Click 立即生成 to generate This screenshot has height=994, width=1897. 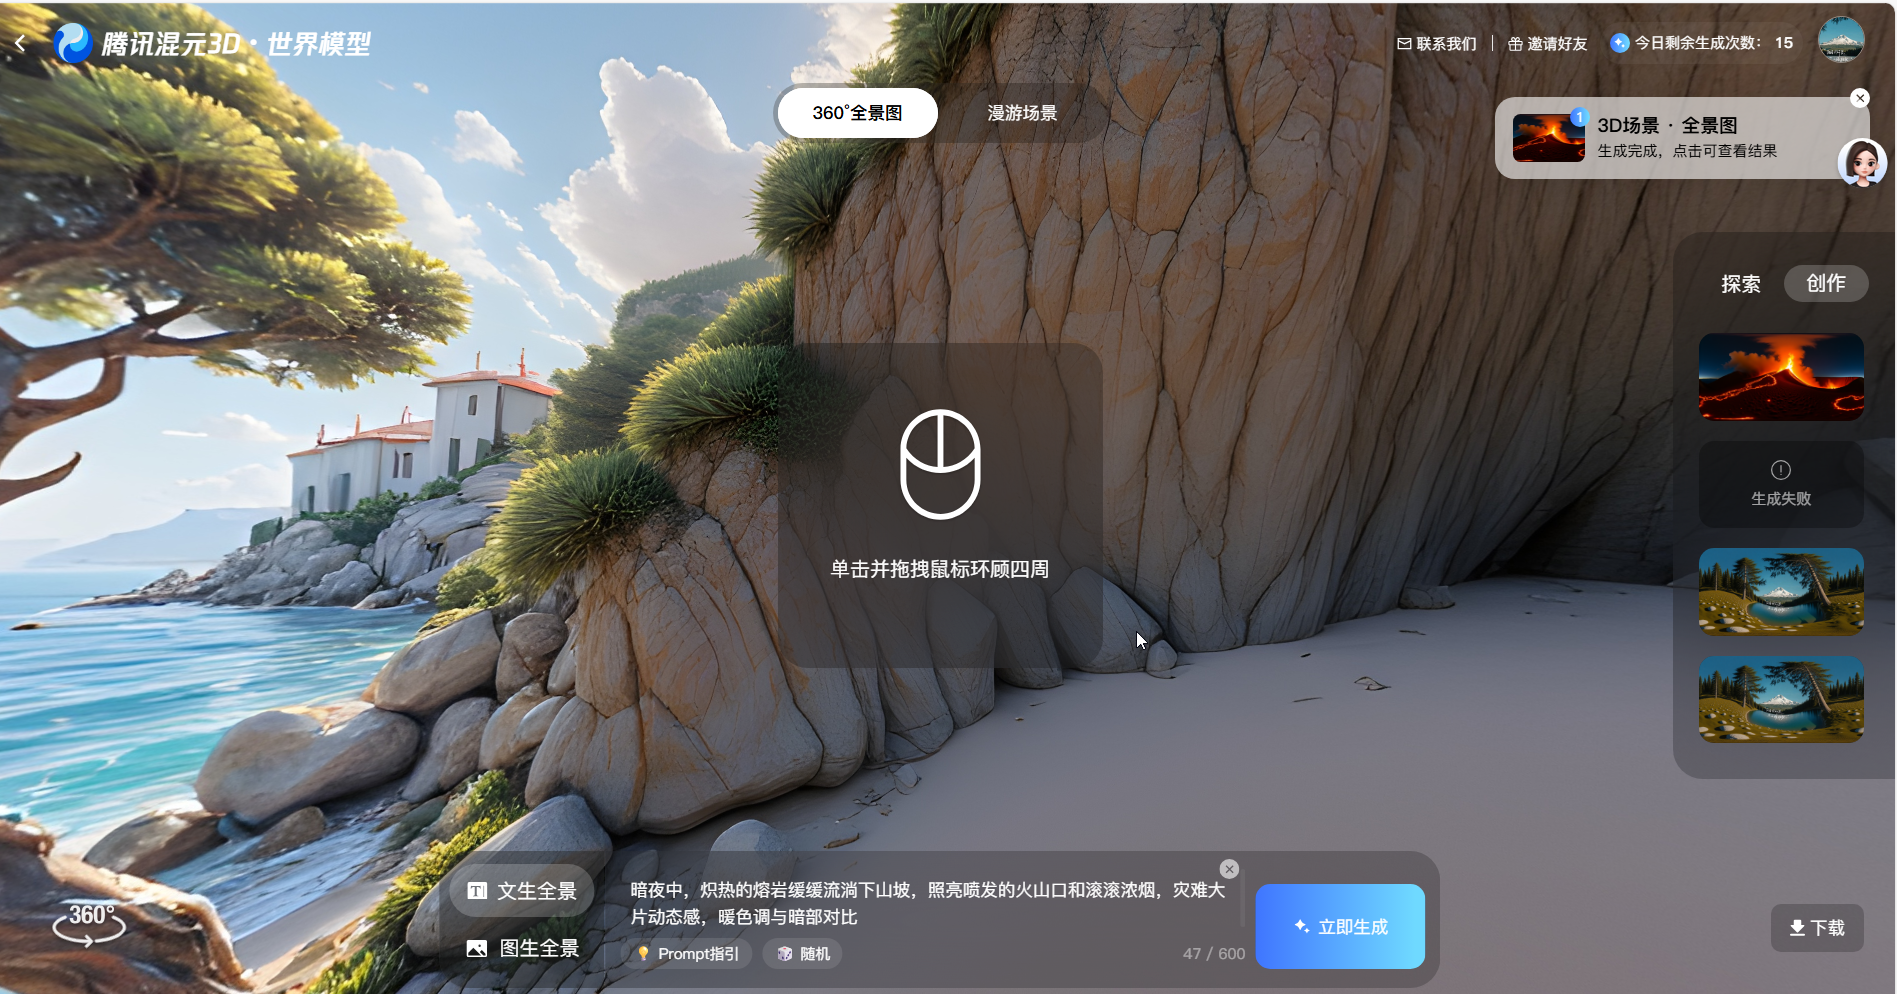(1340, 926)
